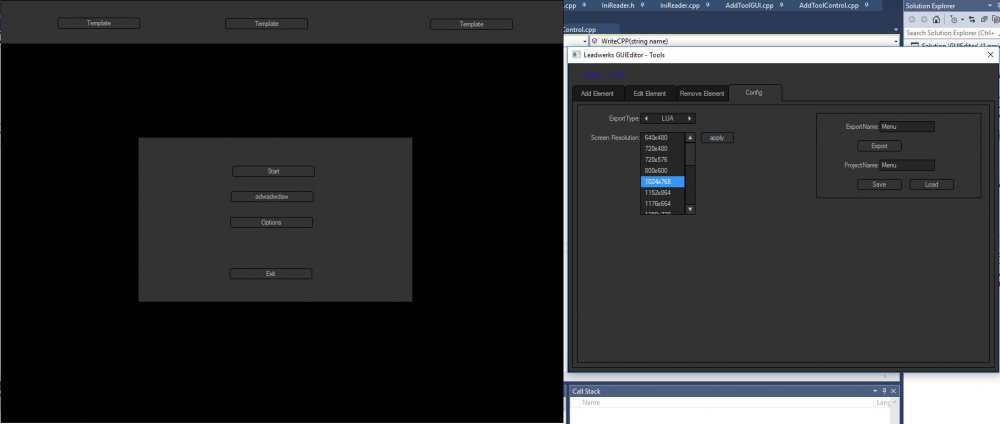Switch to the Add Element tab
1000x424 pixels.
(x=597, y=94)
